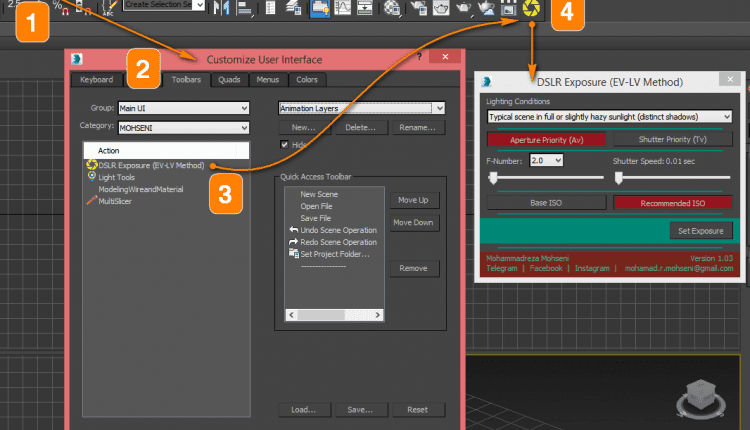This screenshot has height=430, width=750.
Task: Switch to the Keyboard tab
Action: click(x=97, y=80)
